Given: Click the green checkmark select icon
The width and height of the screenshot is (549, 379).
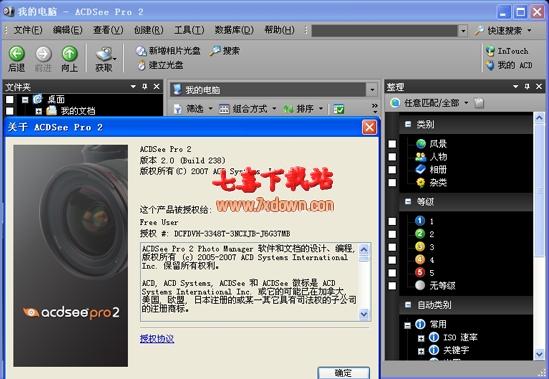Looking at the screenshot, I should [339, 109].
